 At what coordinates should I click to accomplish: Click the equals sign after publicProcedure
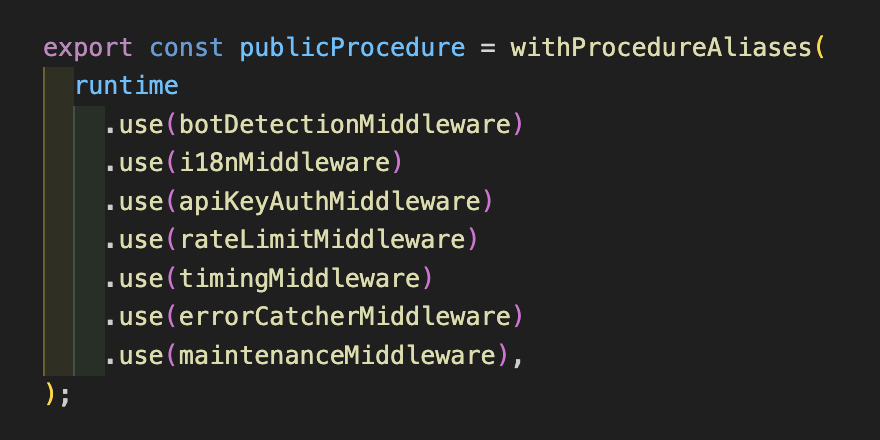coord(487,47)
